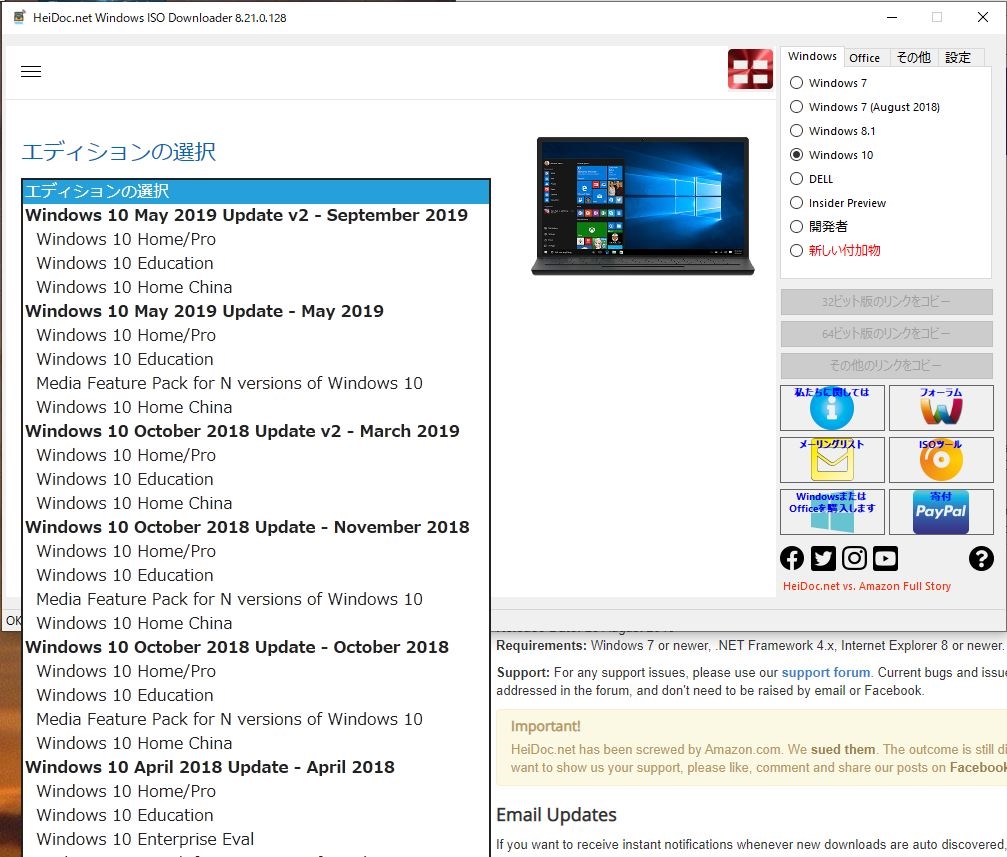
Task: Click the Email Updates heading
Action: pos(556,815)
